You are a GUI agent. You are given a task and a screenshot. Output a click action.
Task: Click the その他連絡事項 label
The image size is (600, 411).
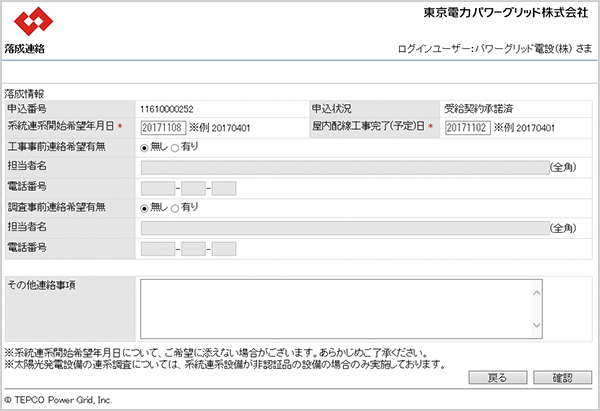pyautogui.click(x=42, y=285)
